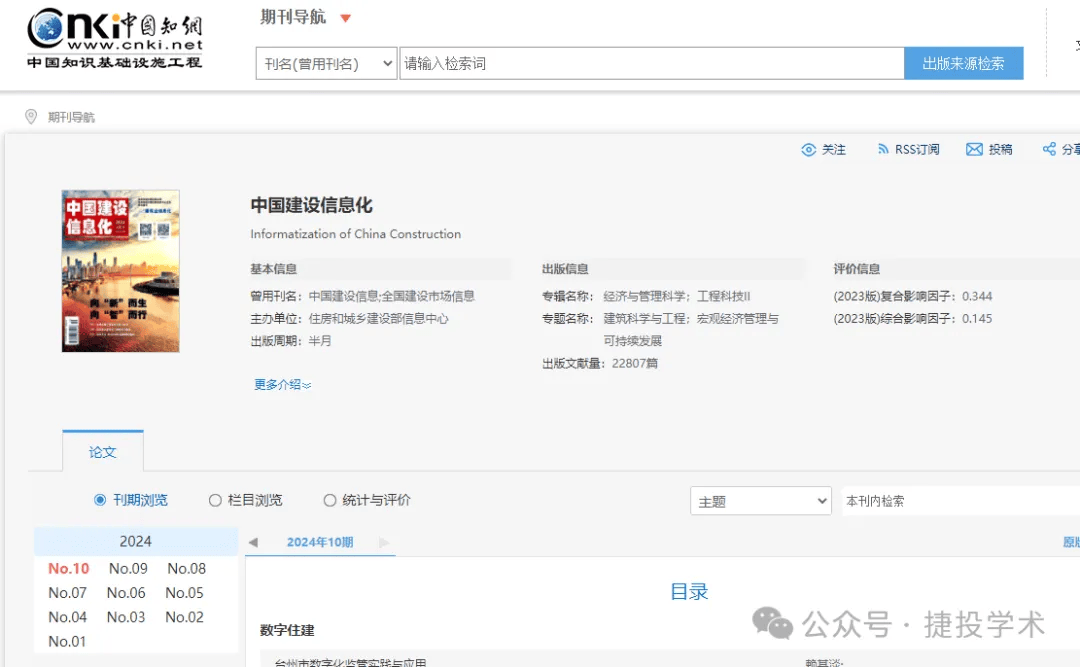Click the 投稿 envelope icon

point(974,150)
